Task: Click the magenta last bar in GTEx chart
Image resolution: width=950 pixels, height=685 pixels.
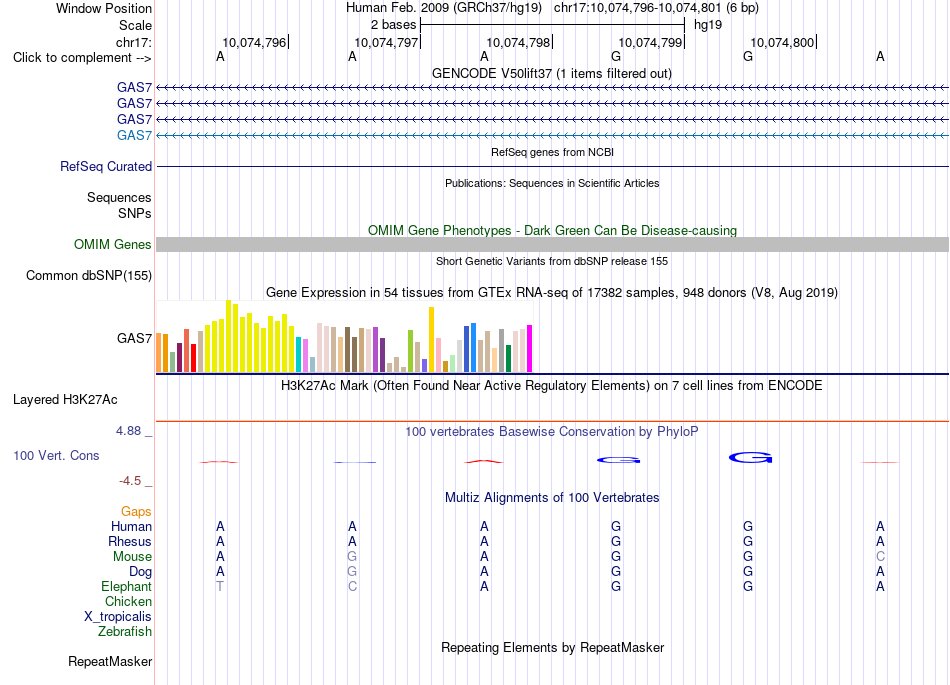Action: tap(530, 349)
